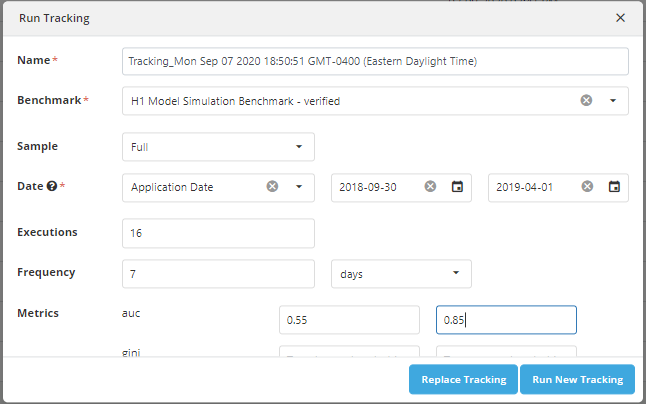
Task: Click the Executions label
Action: click(47, 232)
